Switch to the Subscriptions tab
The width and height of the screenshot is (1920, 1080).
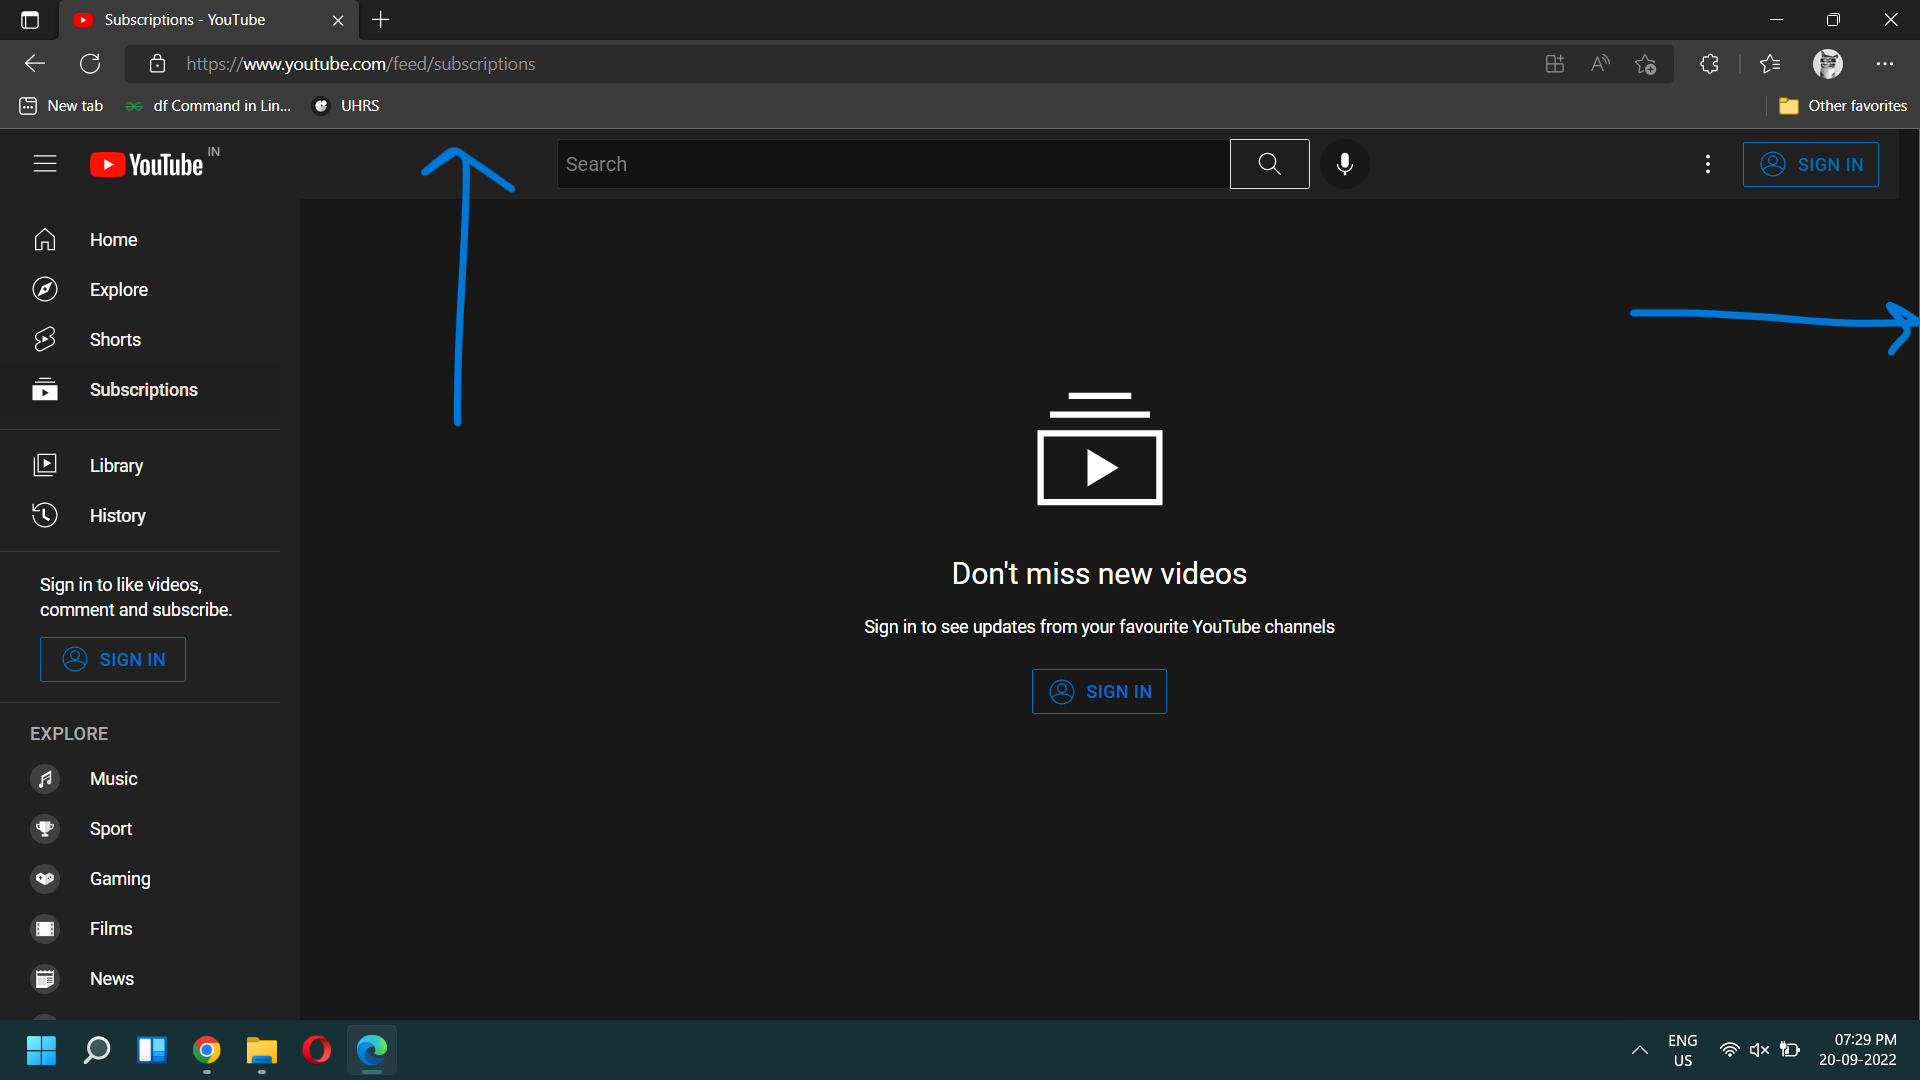(190, 19)
